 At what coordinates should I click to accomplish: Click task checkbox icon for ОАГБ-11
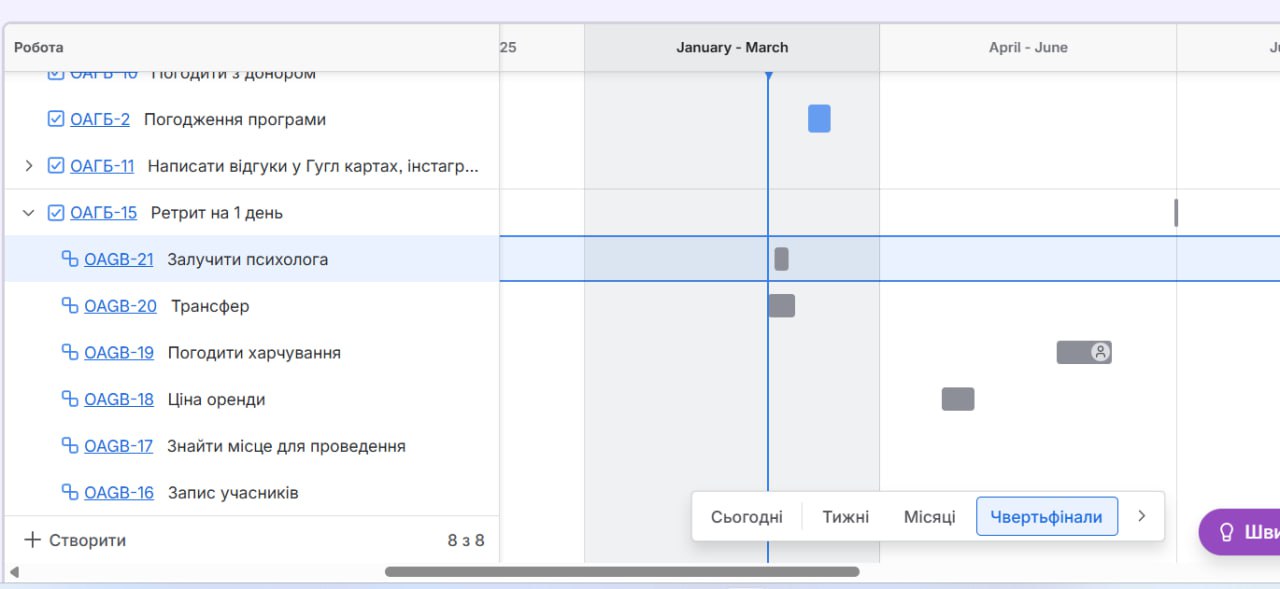(56, 166)
